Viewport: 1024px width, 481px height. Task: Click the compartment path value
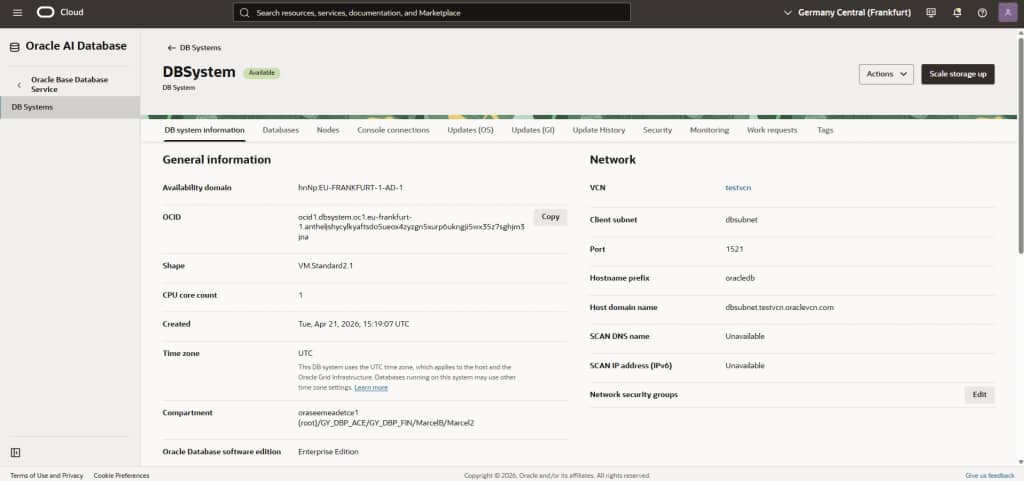click(386, 418)
